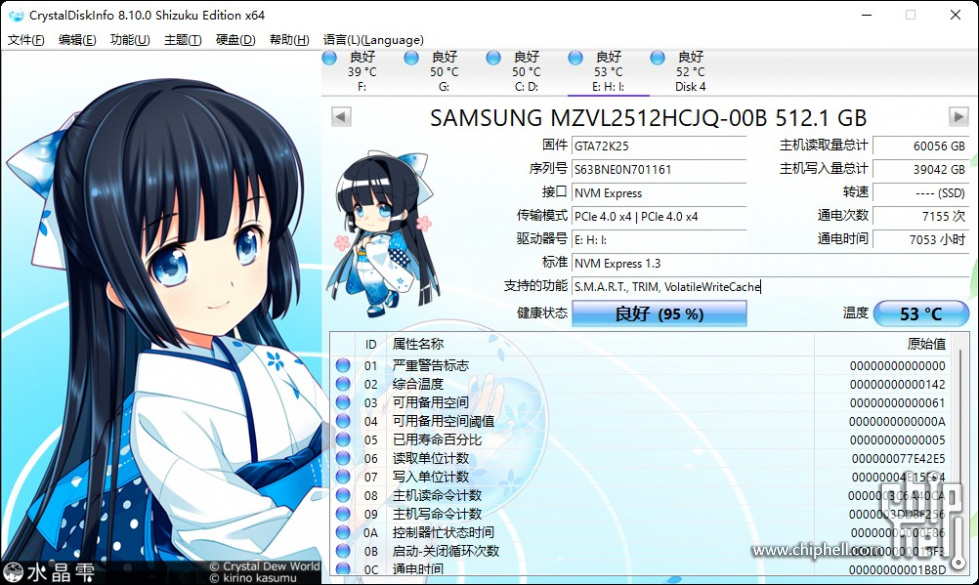Click the 53 °C temperature button

coord(921,313)
